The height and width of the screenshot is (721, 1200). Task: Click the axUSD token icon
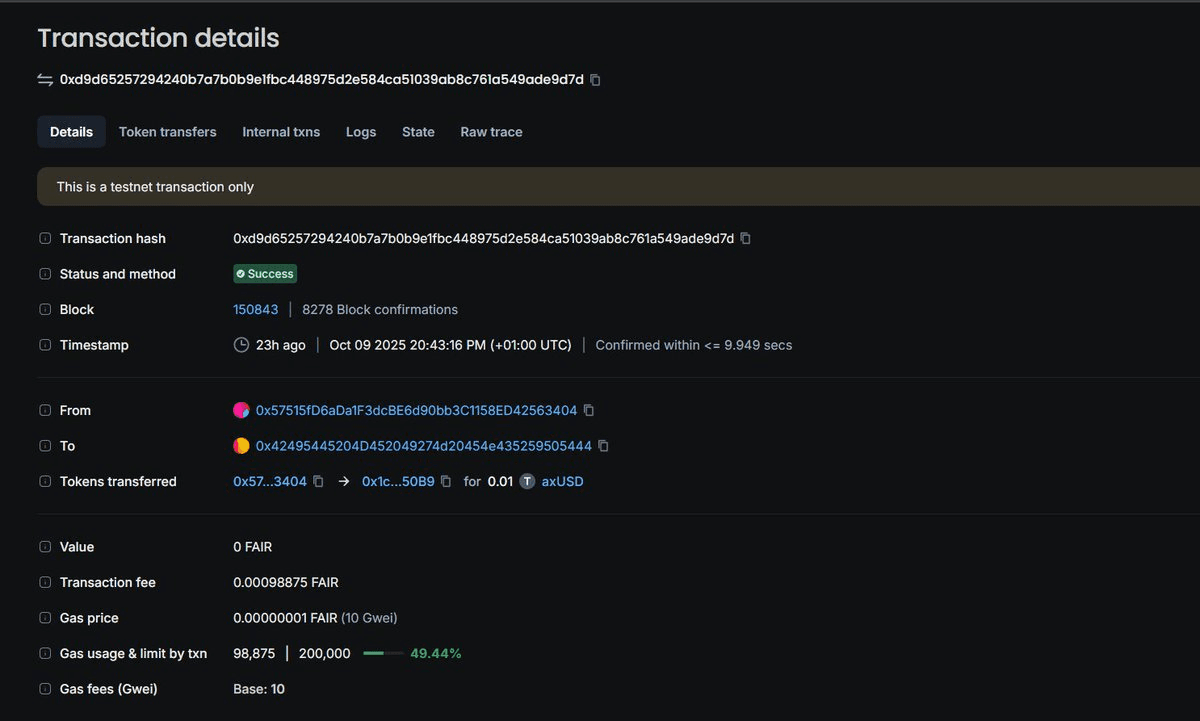[x=527, y=482]
